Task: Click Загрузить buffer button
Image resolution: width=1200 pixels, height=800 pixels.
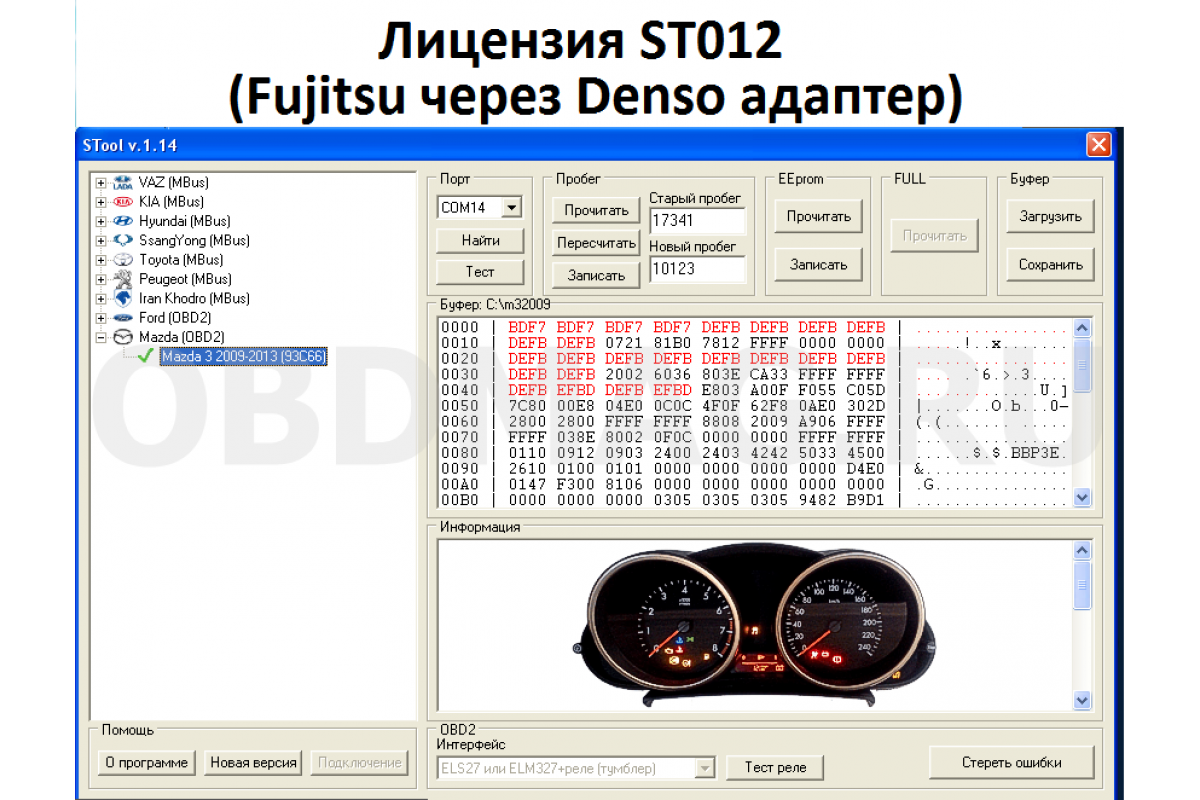Action: pyautogui.click(x=1050, y=216)
